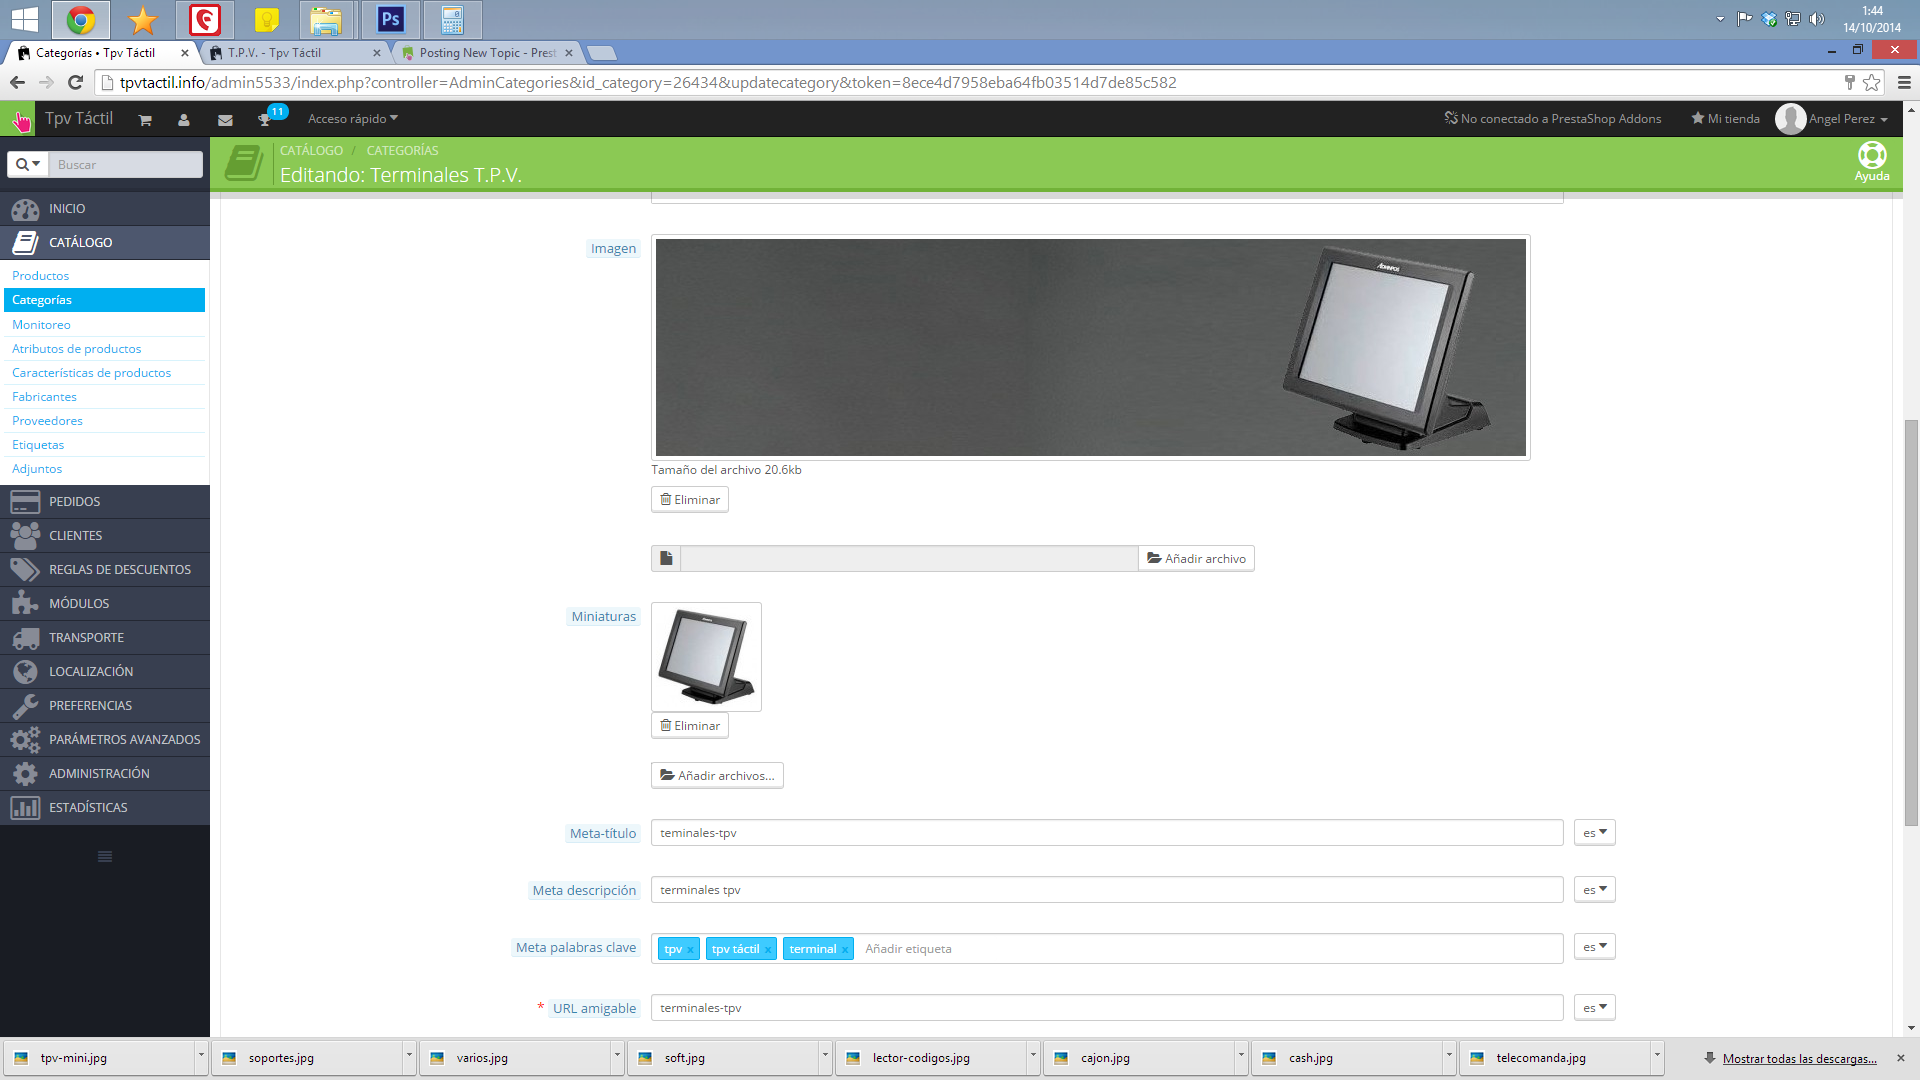Open the Meta-título language selector

tap(1594, 833)
